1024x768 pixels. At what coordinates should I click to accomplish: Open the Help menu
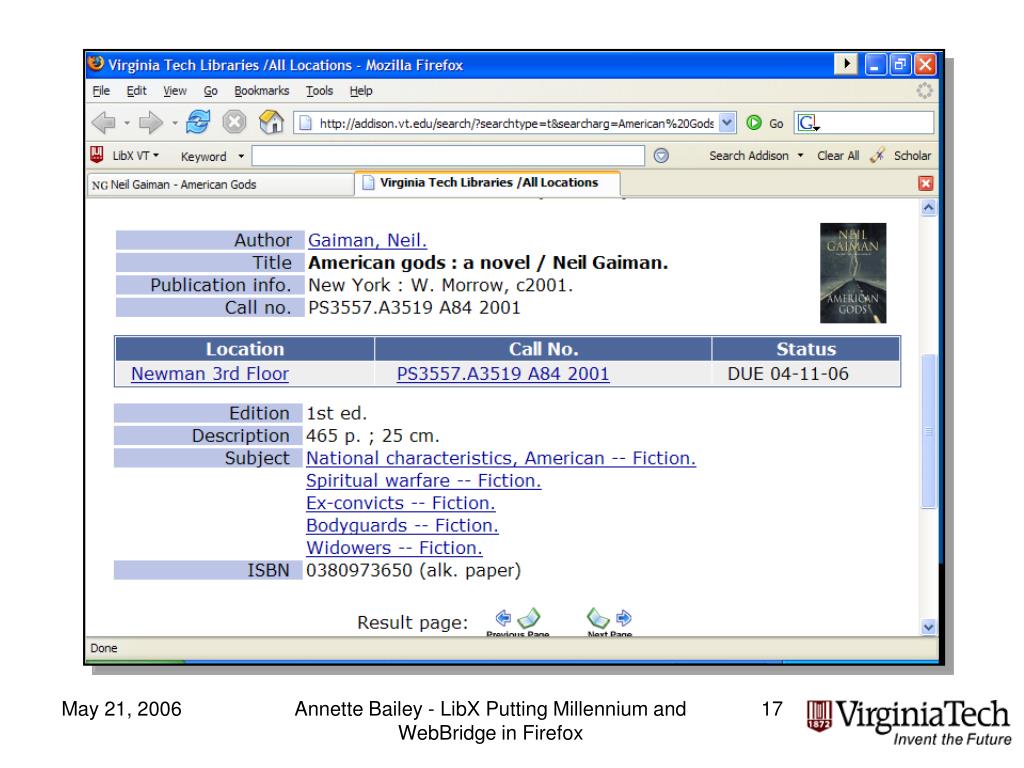tap(361, 91)
